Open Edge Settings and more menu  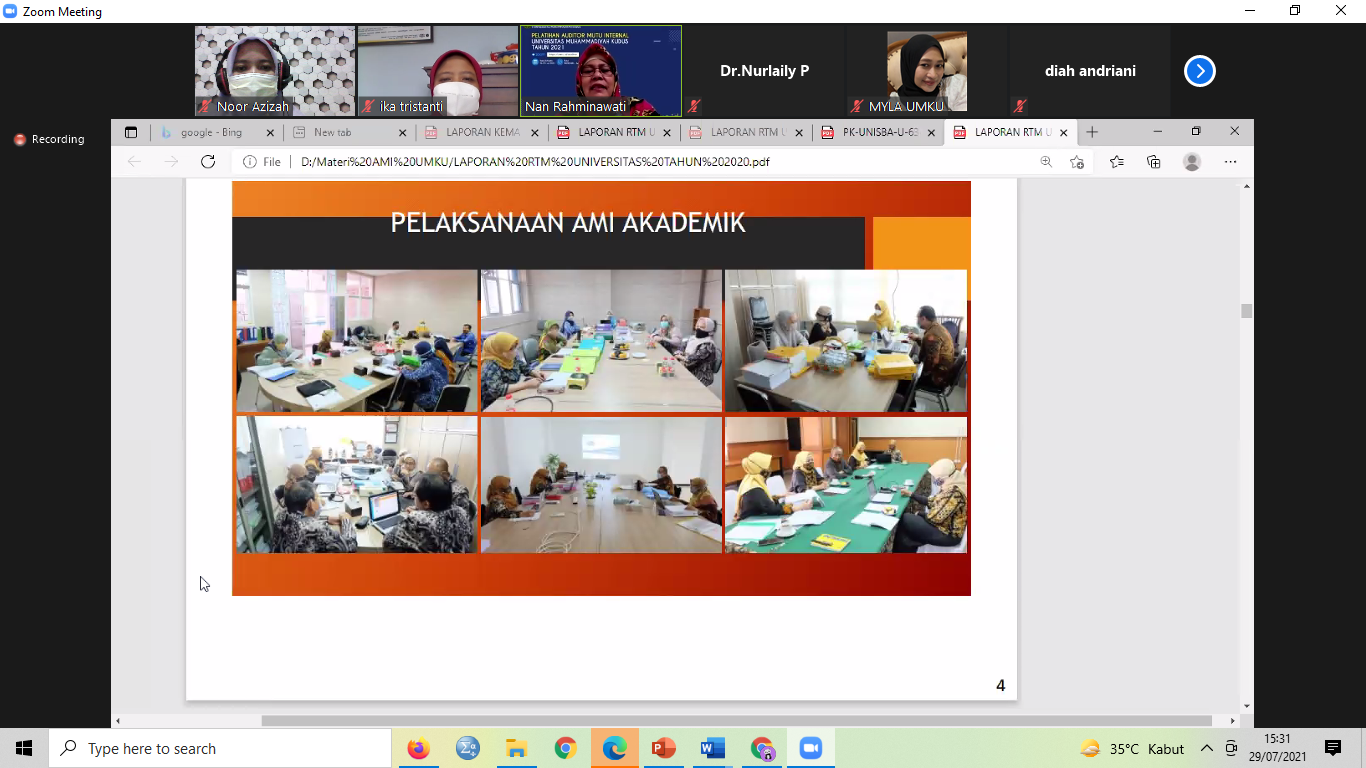point(1230,162)
